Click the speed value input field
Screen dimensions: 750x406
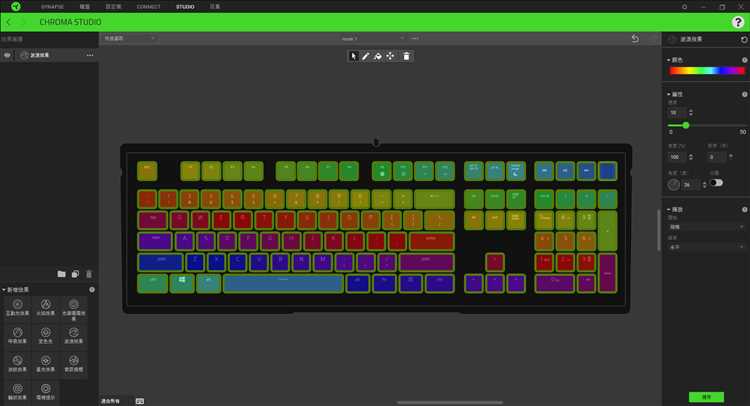(x=677, y=112)
